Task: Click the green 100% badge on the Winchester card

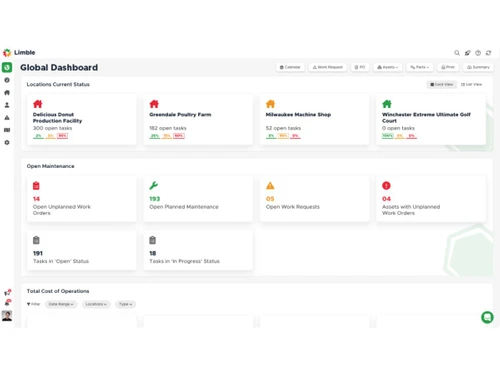Action: (388, 136)
